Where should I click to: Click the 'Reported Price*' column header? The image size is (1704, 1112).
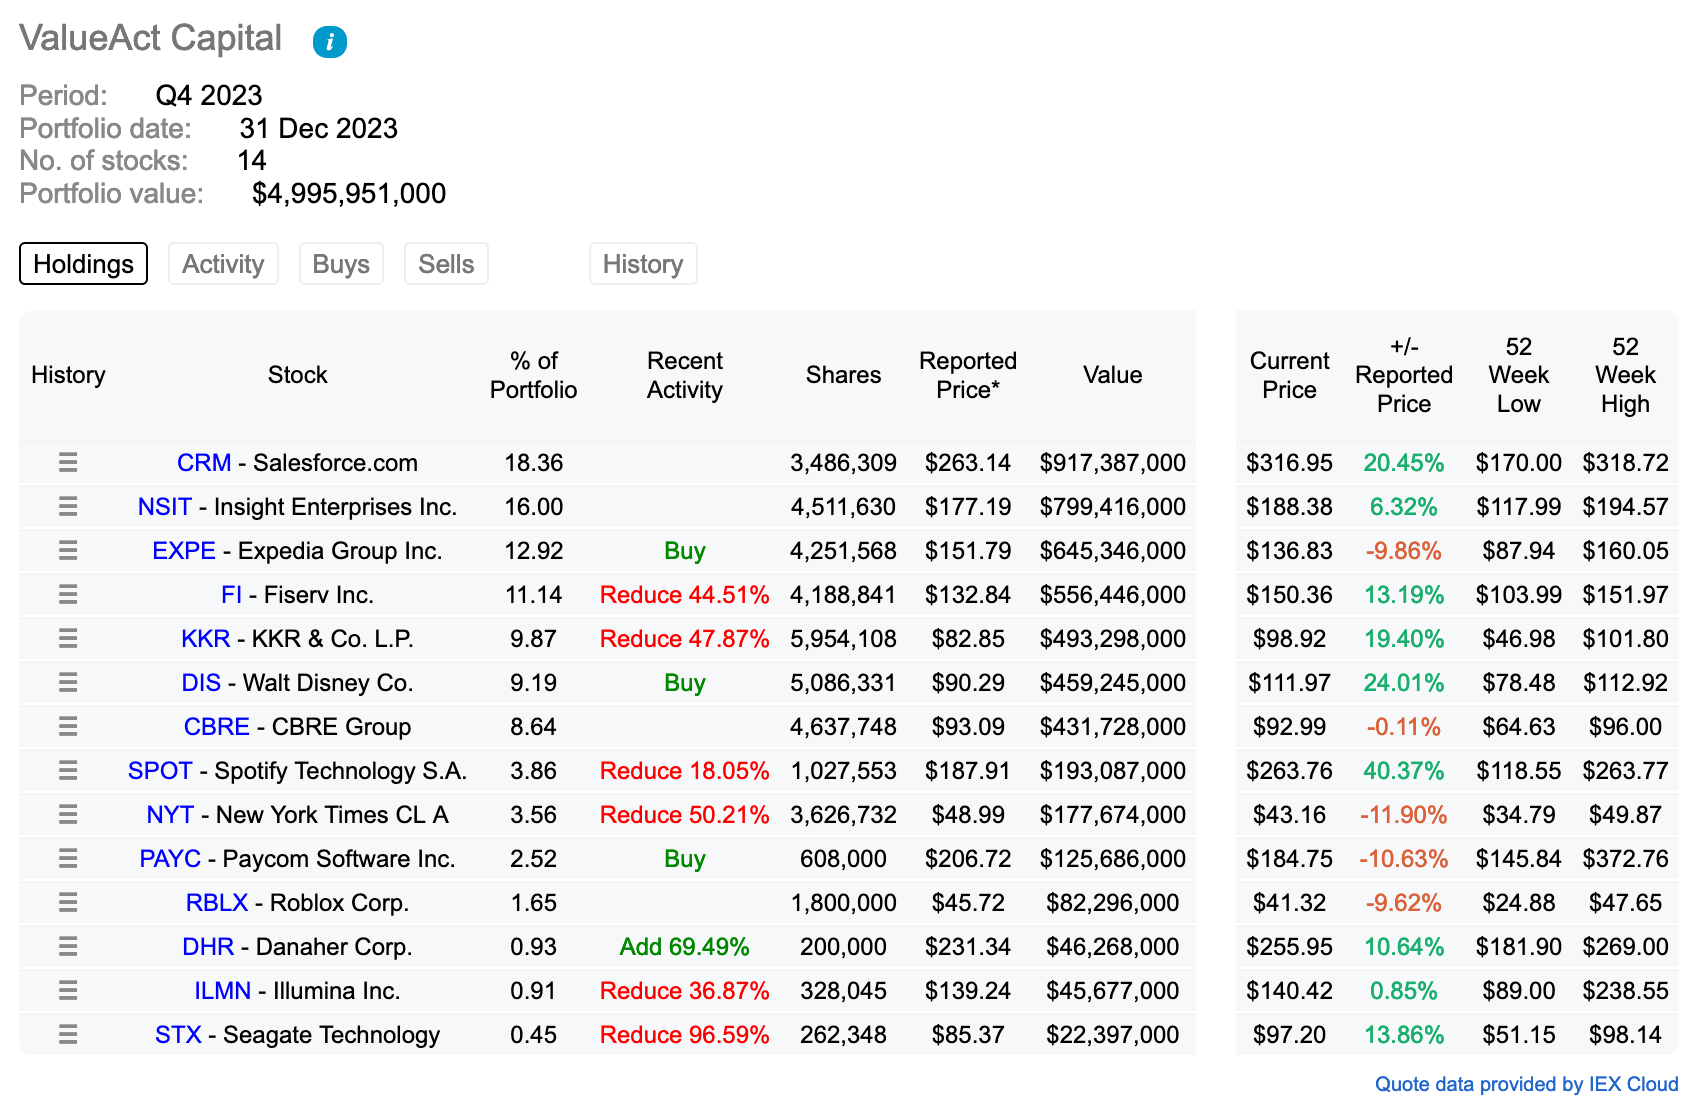pos(968,375)
